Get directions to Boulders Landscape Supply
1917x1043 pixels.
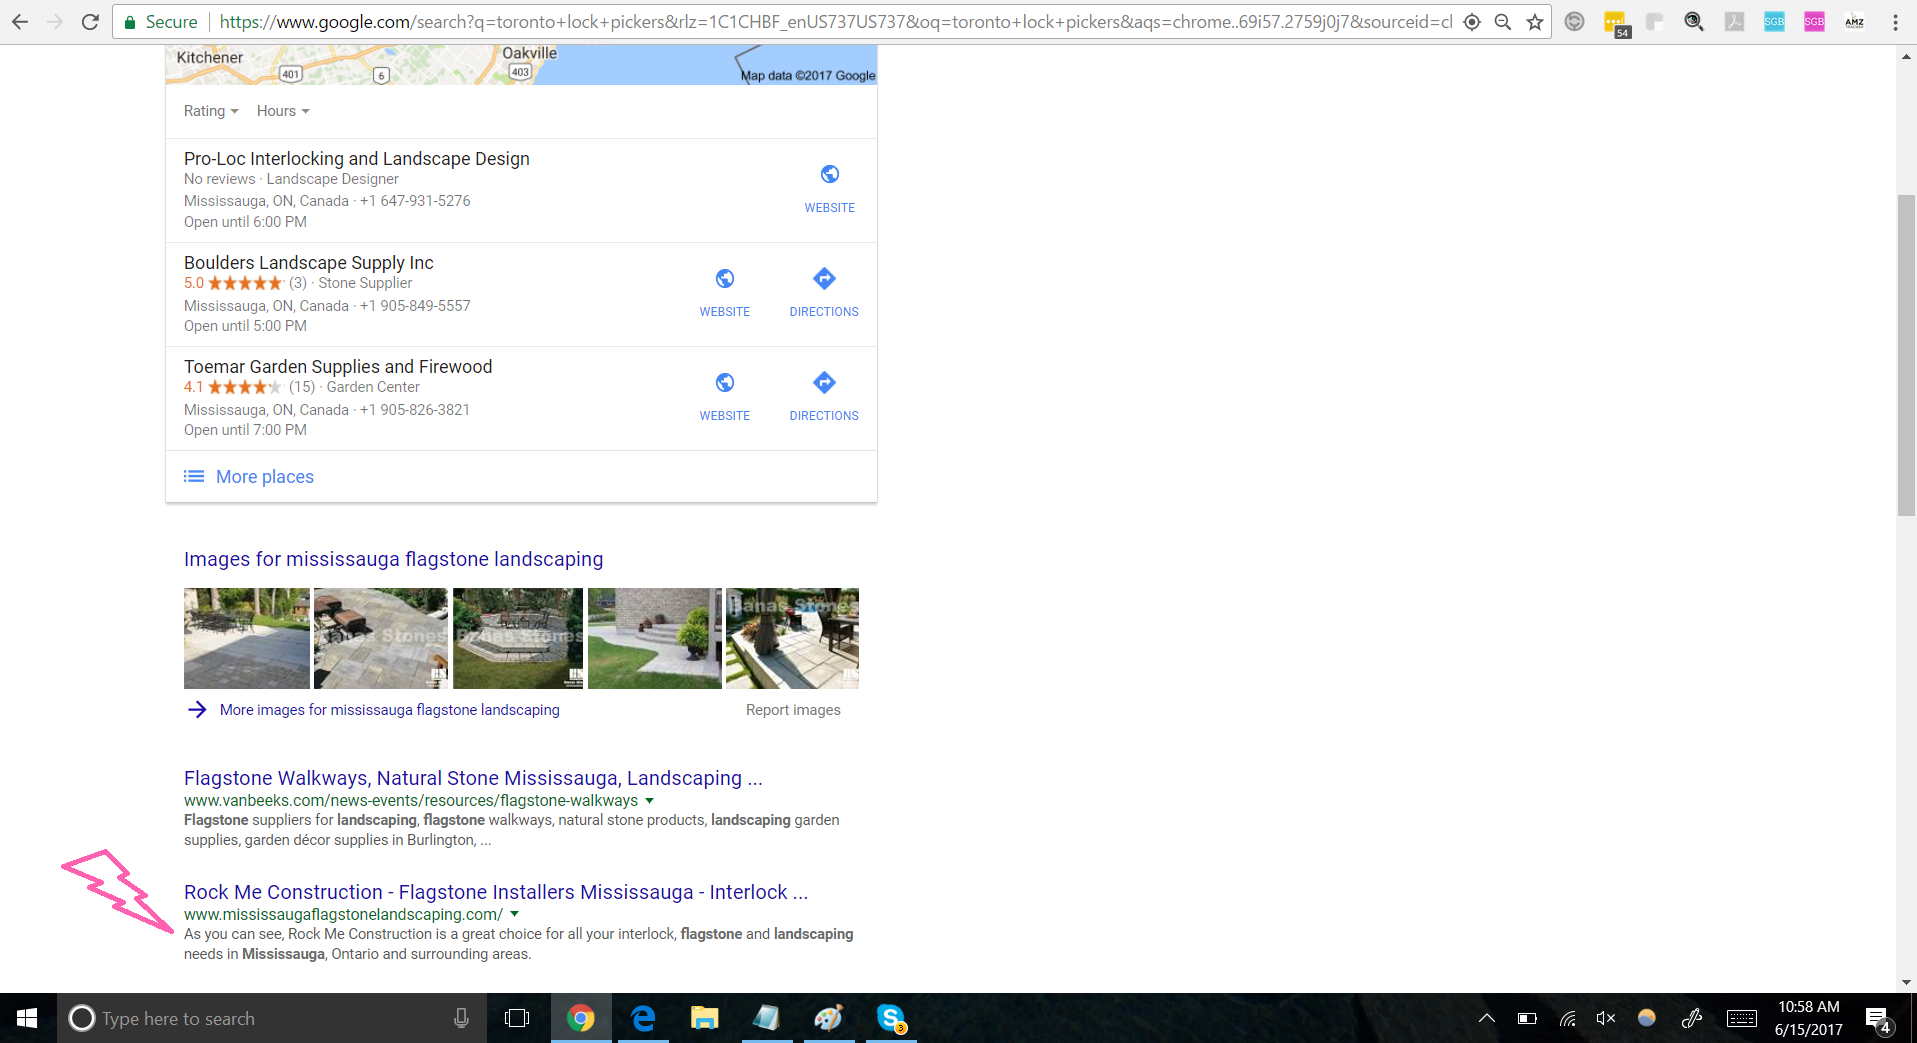click(823, 291)
